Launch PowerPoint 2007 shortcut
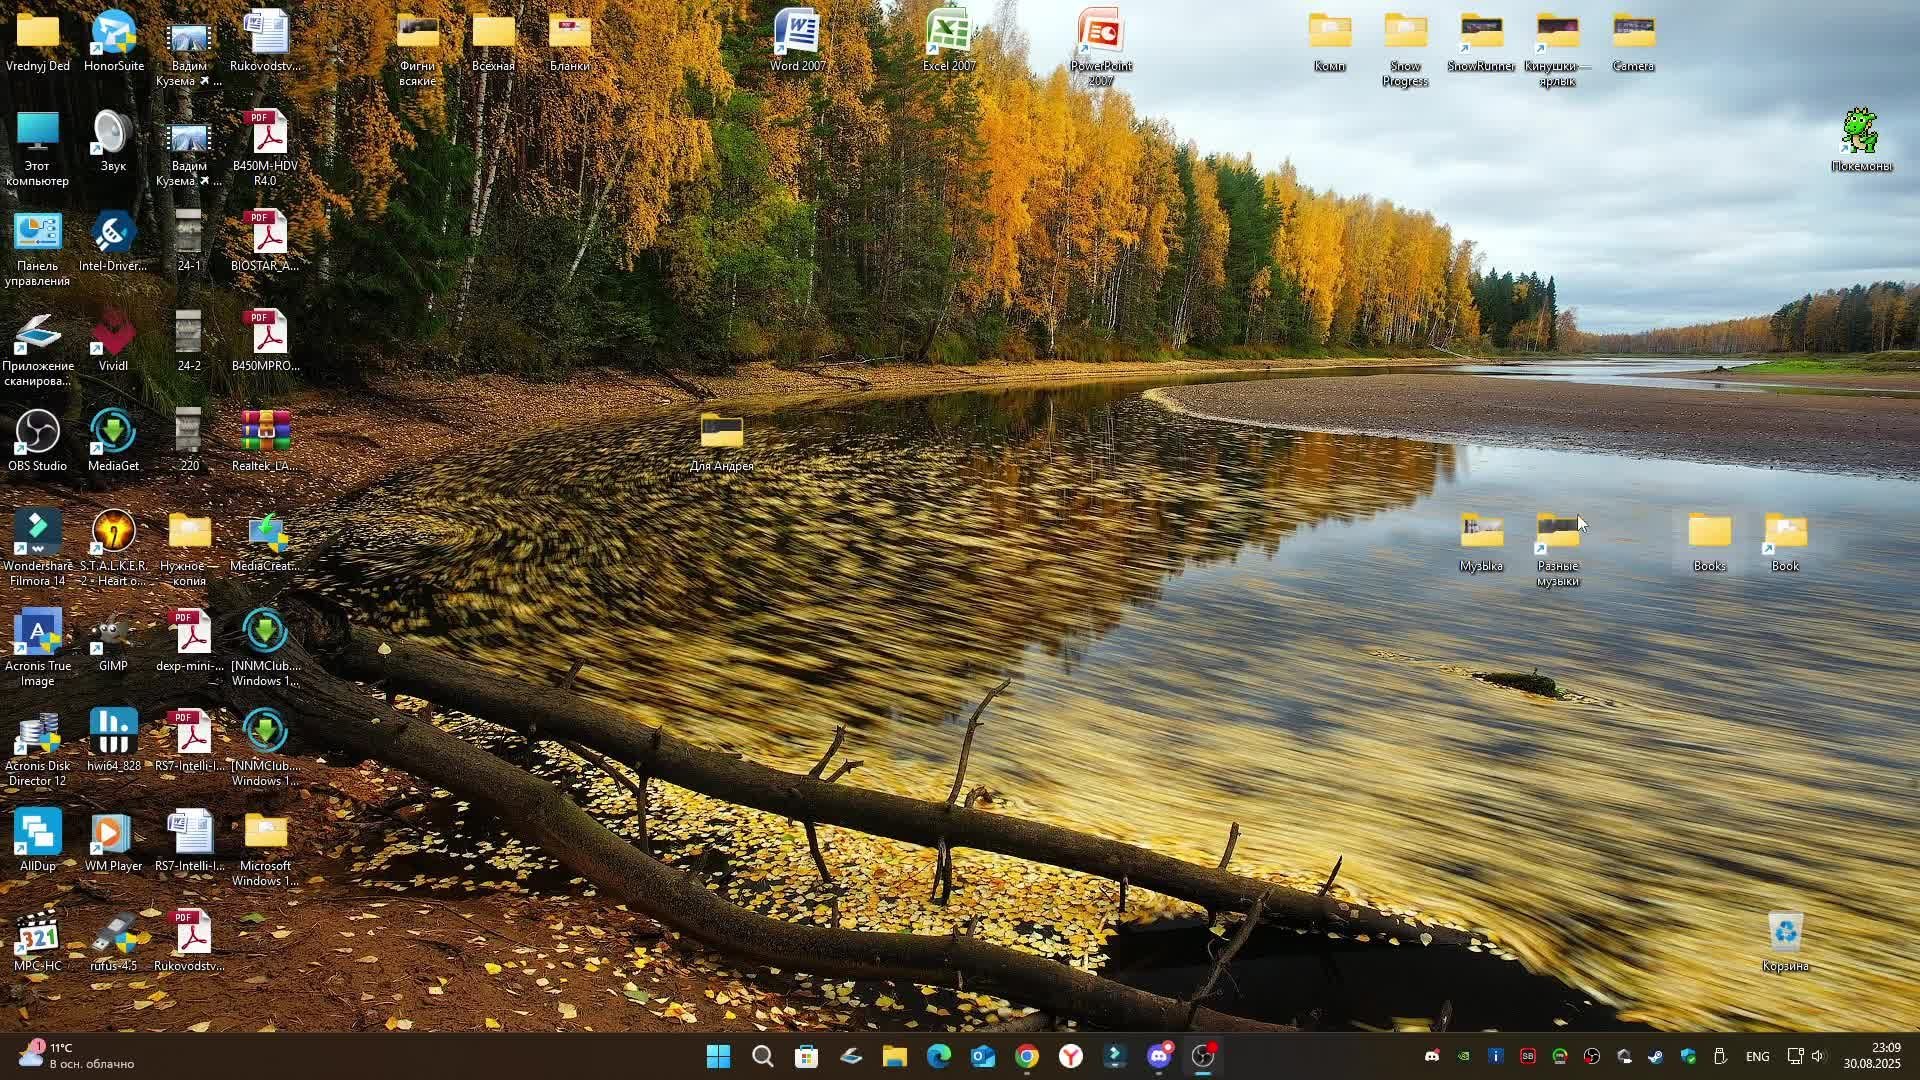 pos(1101,34)
